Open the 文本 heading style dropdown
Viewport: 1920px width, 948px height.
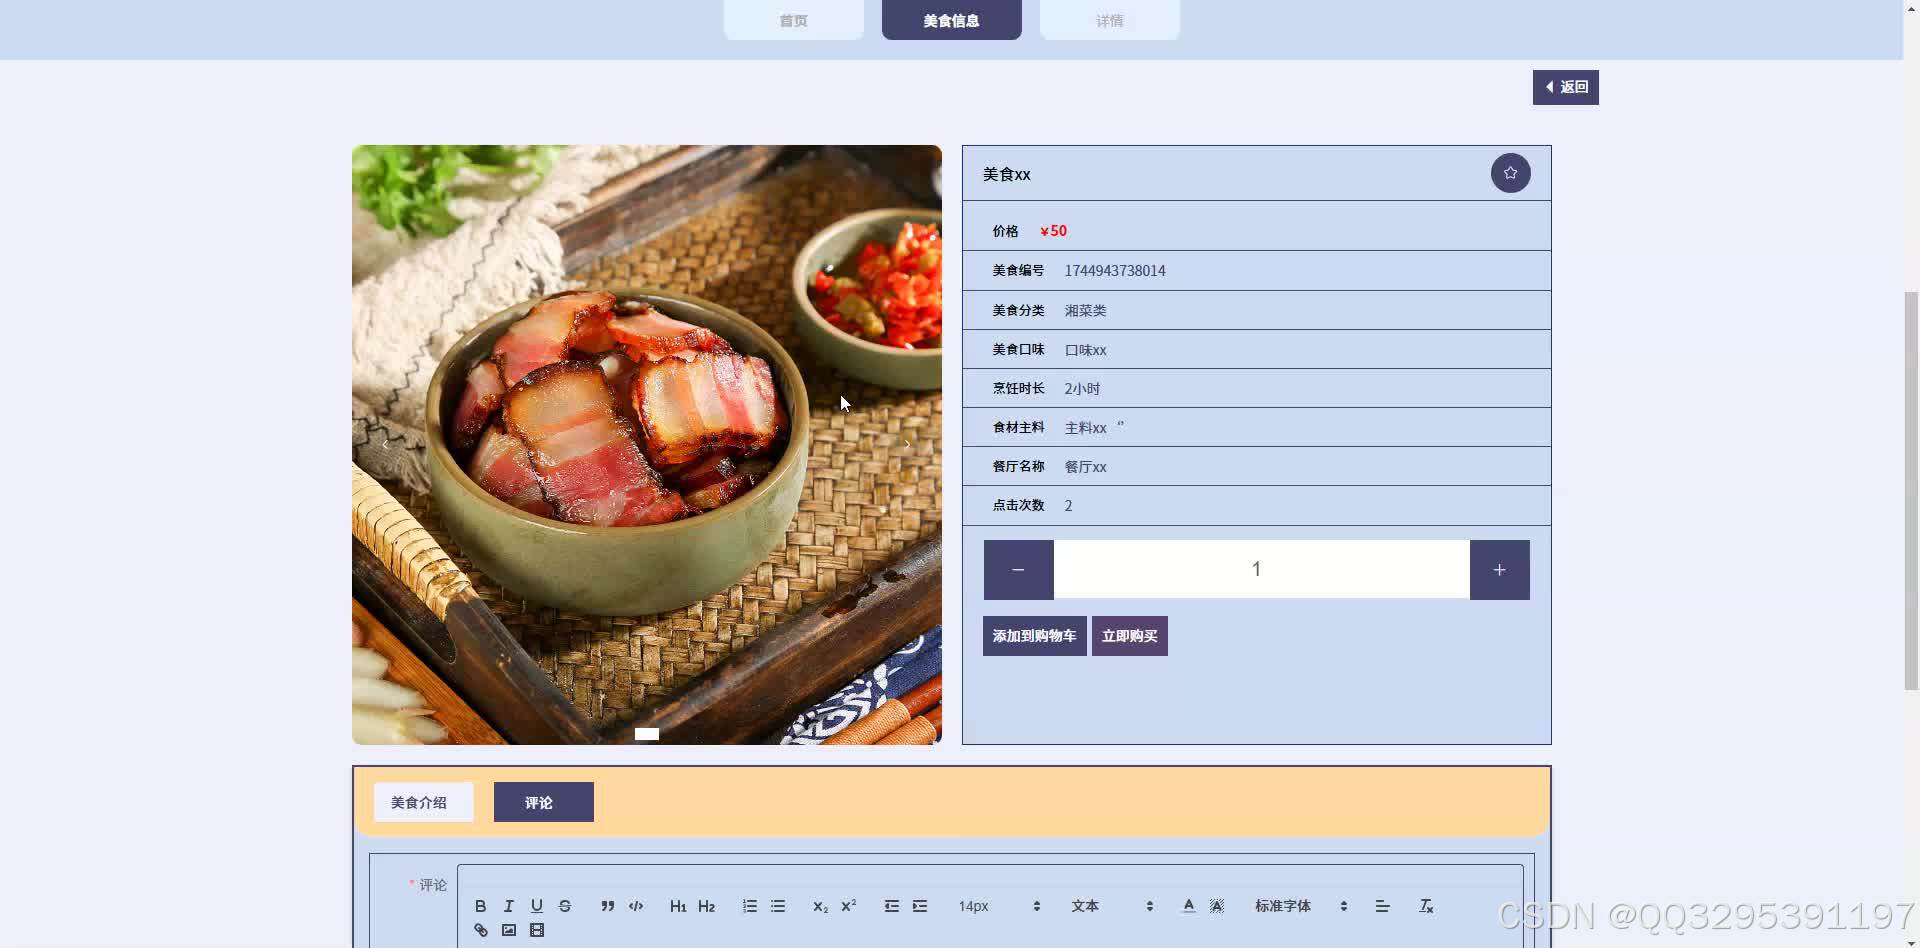[x=1112, y=906]
